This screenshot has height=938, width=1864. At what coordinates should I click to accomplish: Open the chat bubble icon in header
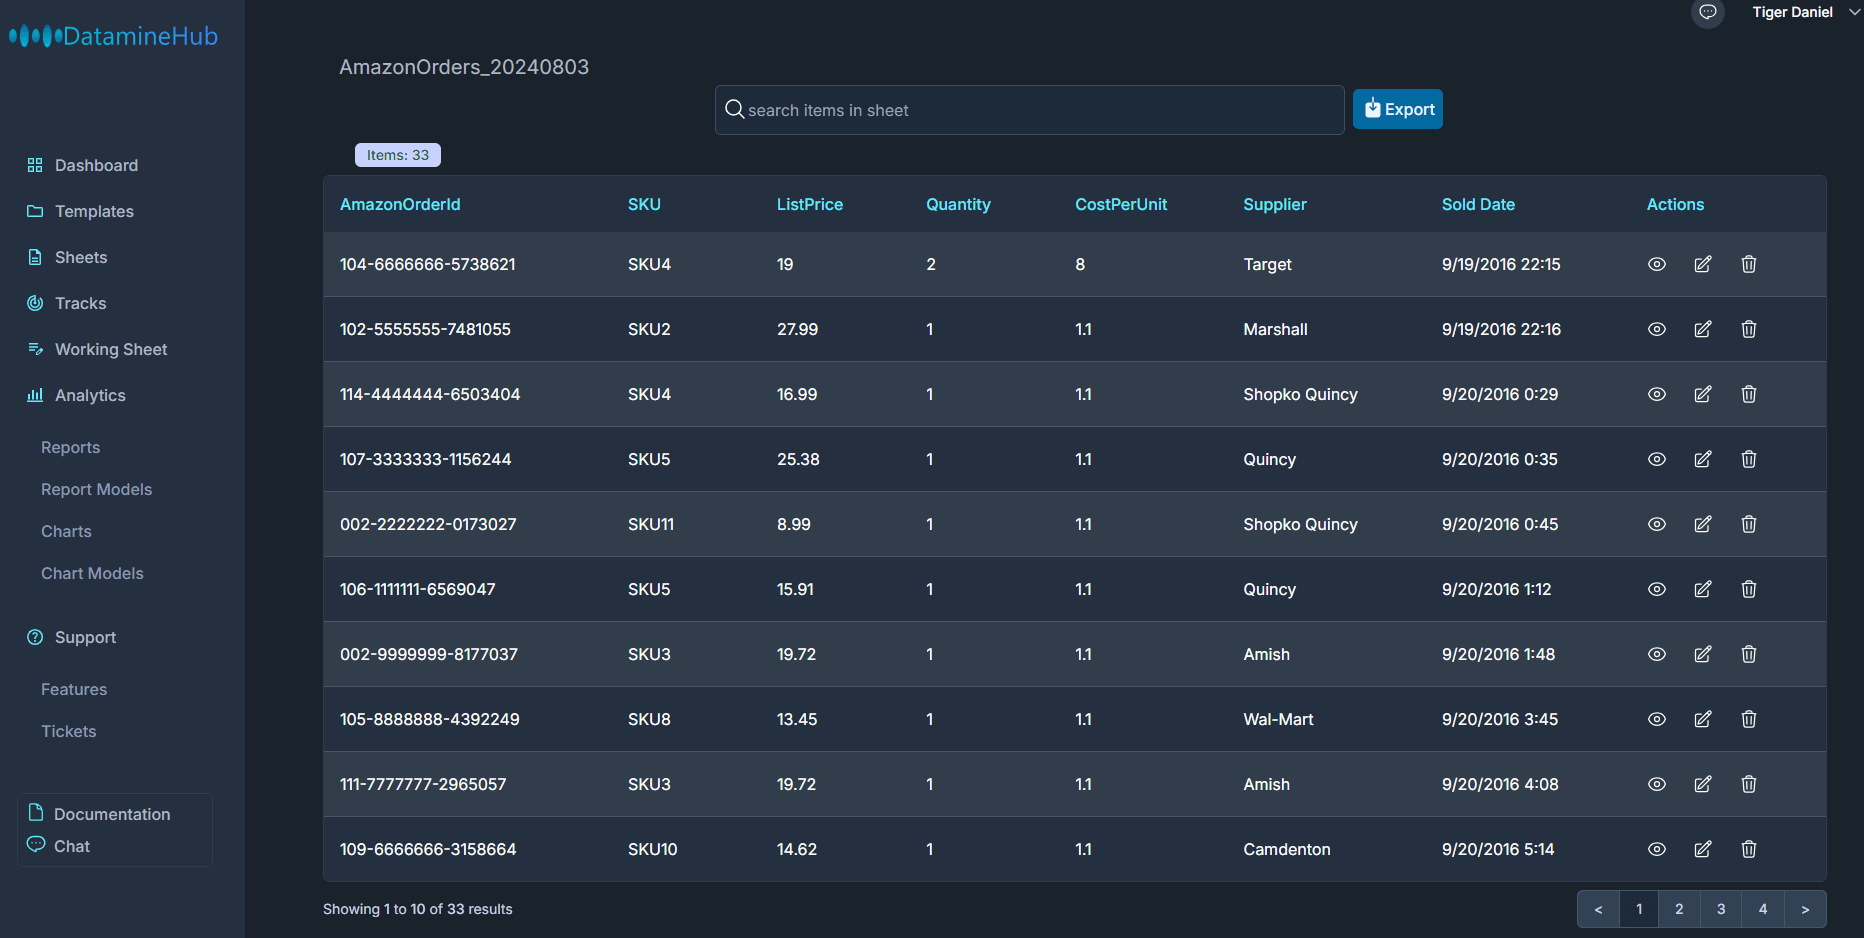(1708, 12)
